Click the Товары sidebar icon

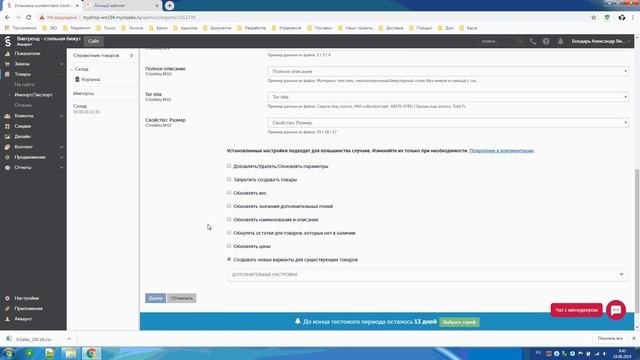[x=7, y=74]
